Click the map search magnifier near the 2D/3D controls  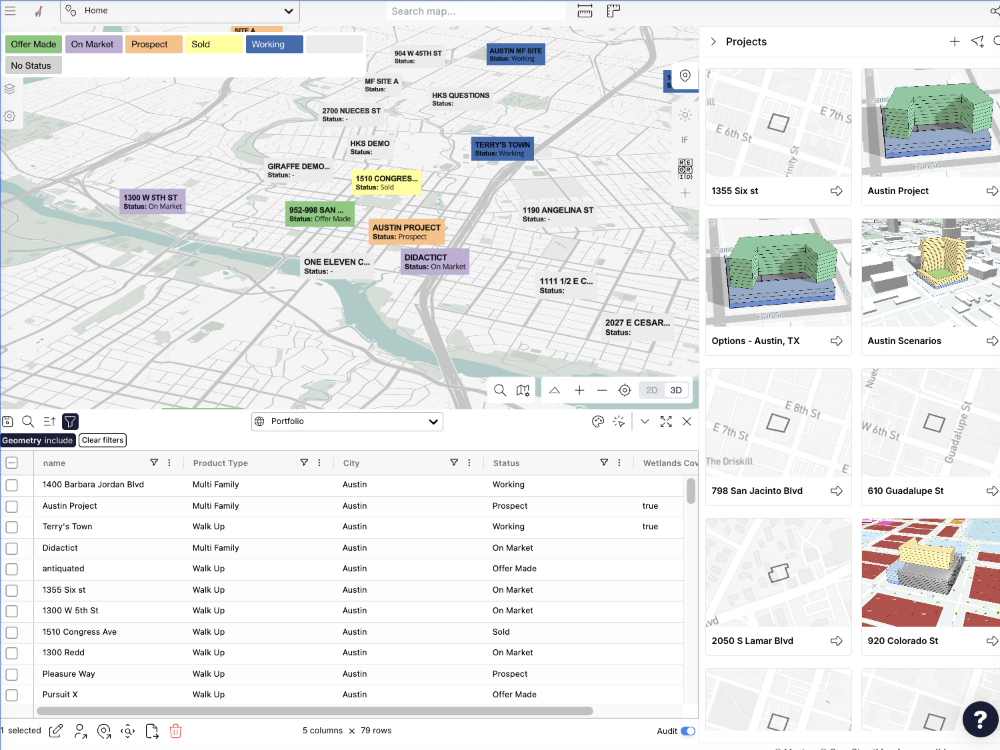(500, 390)
